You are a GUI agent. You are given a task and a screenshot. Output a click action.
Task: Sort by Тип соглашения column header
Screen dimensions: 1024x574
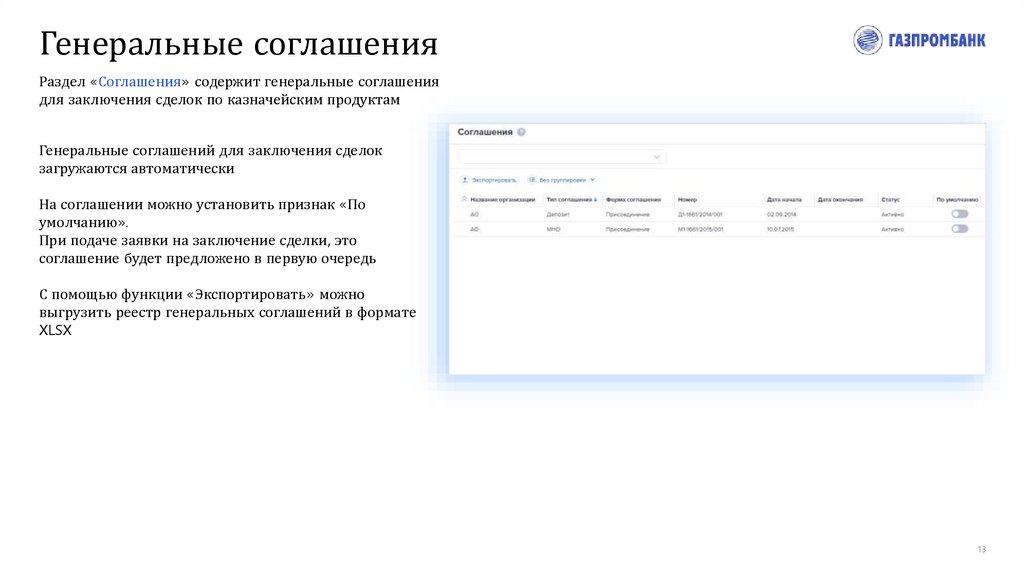click(571, 200)
